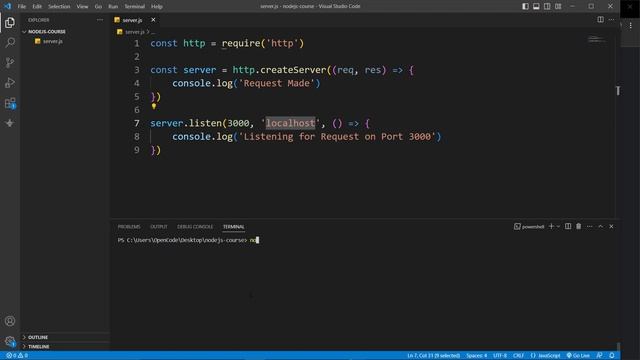Click the Go Live status bar button

[578, 356]
